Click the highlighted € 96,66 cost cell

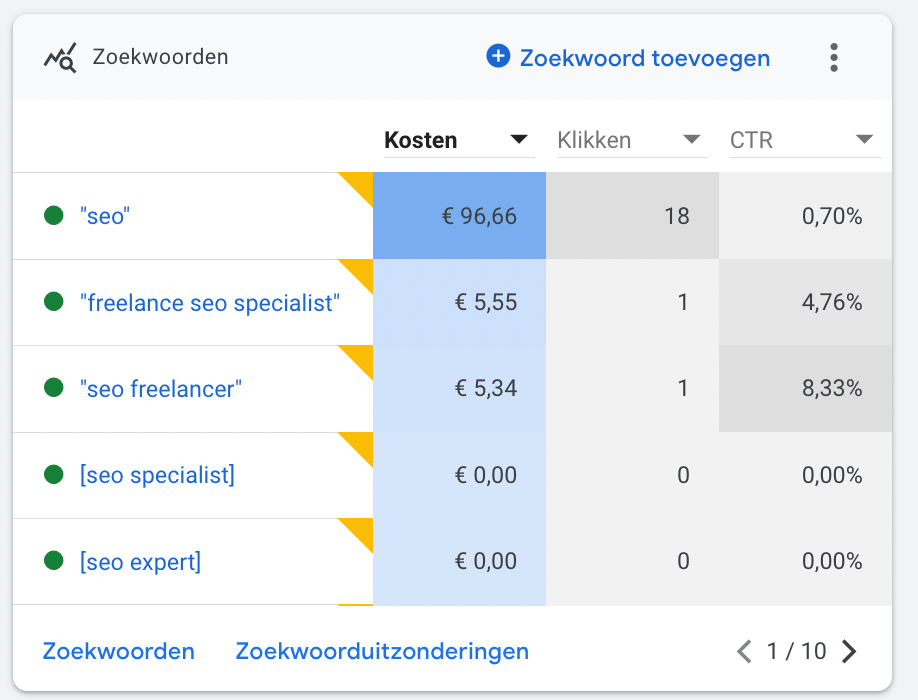[460, 216]
